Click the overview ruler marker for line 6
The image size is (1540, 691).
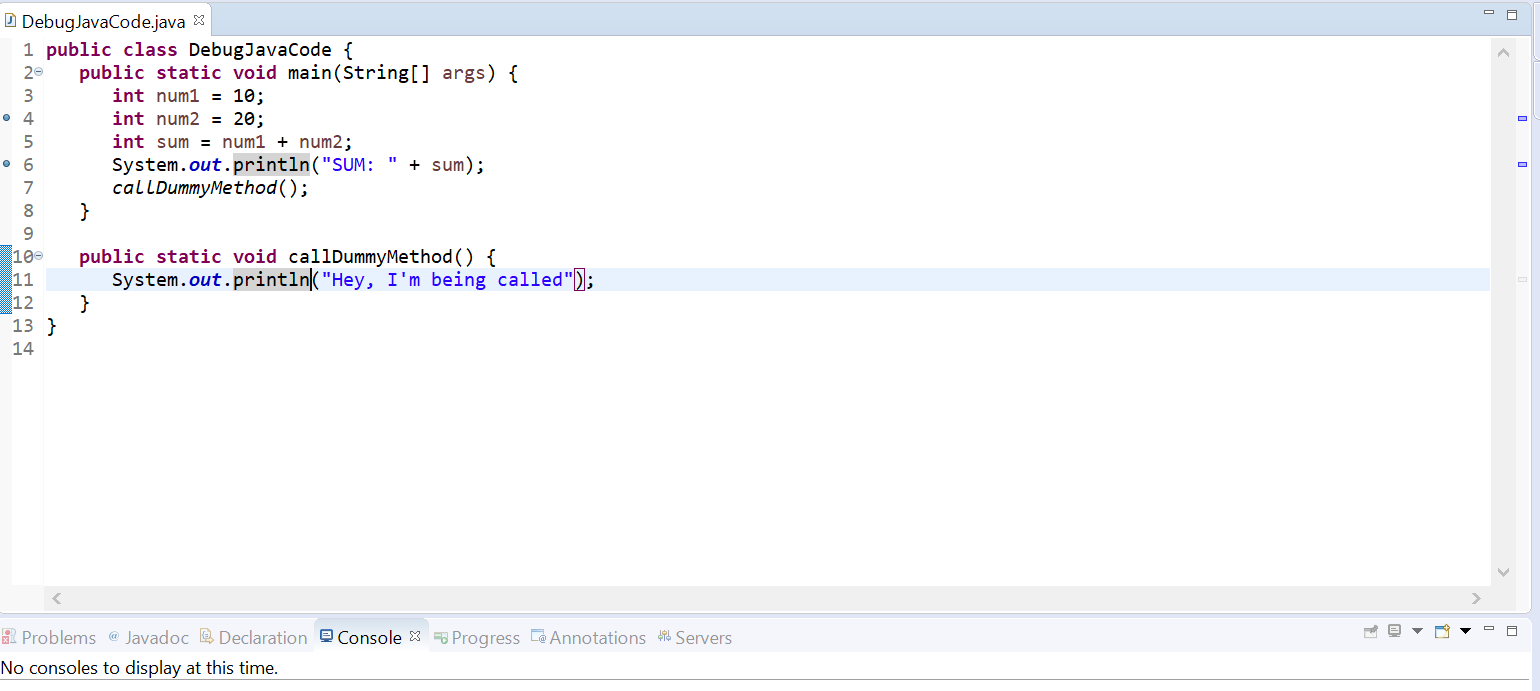click(1523, 163)
